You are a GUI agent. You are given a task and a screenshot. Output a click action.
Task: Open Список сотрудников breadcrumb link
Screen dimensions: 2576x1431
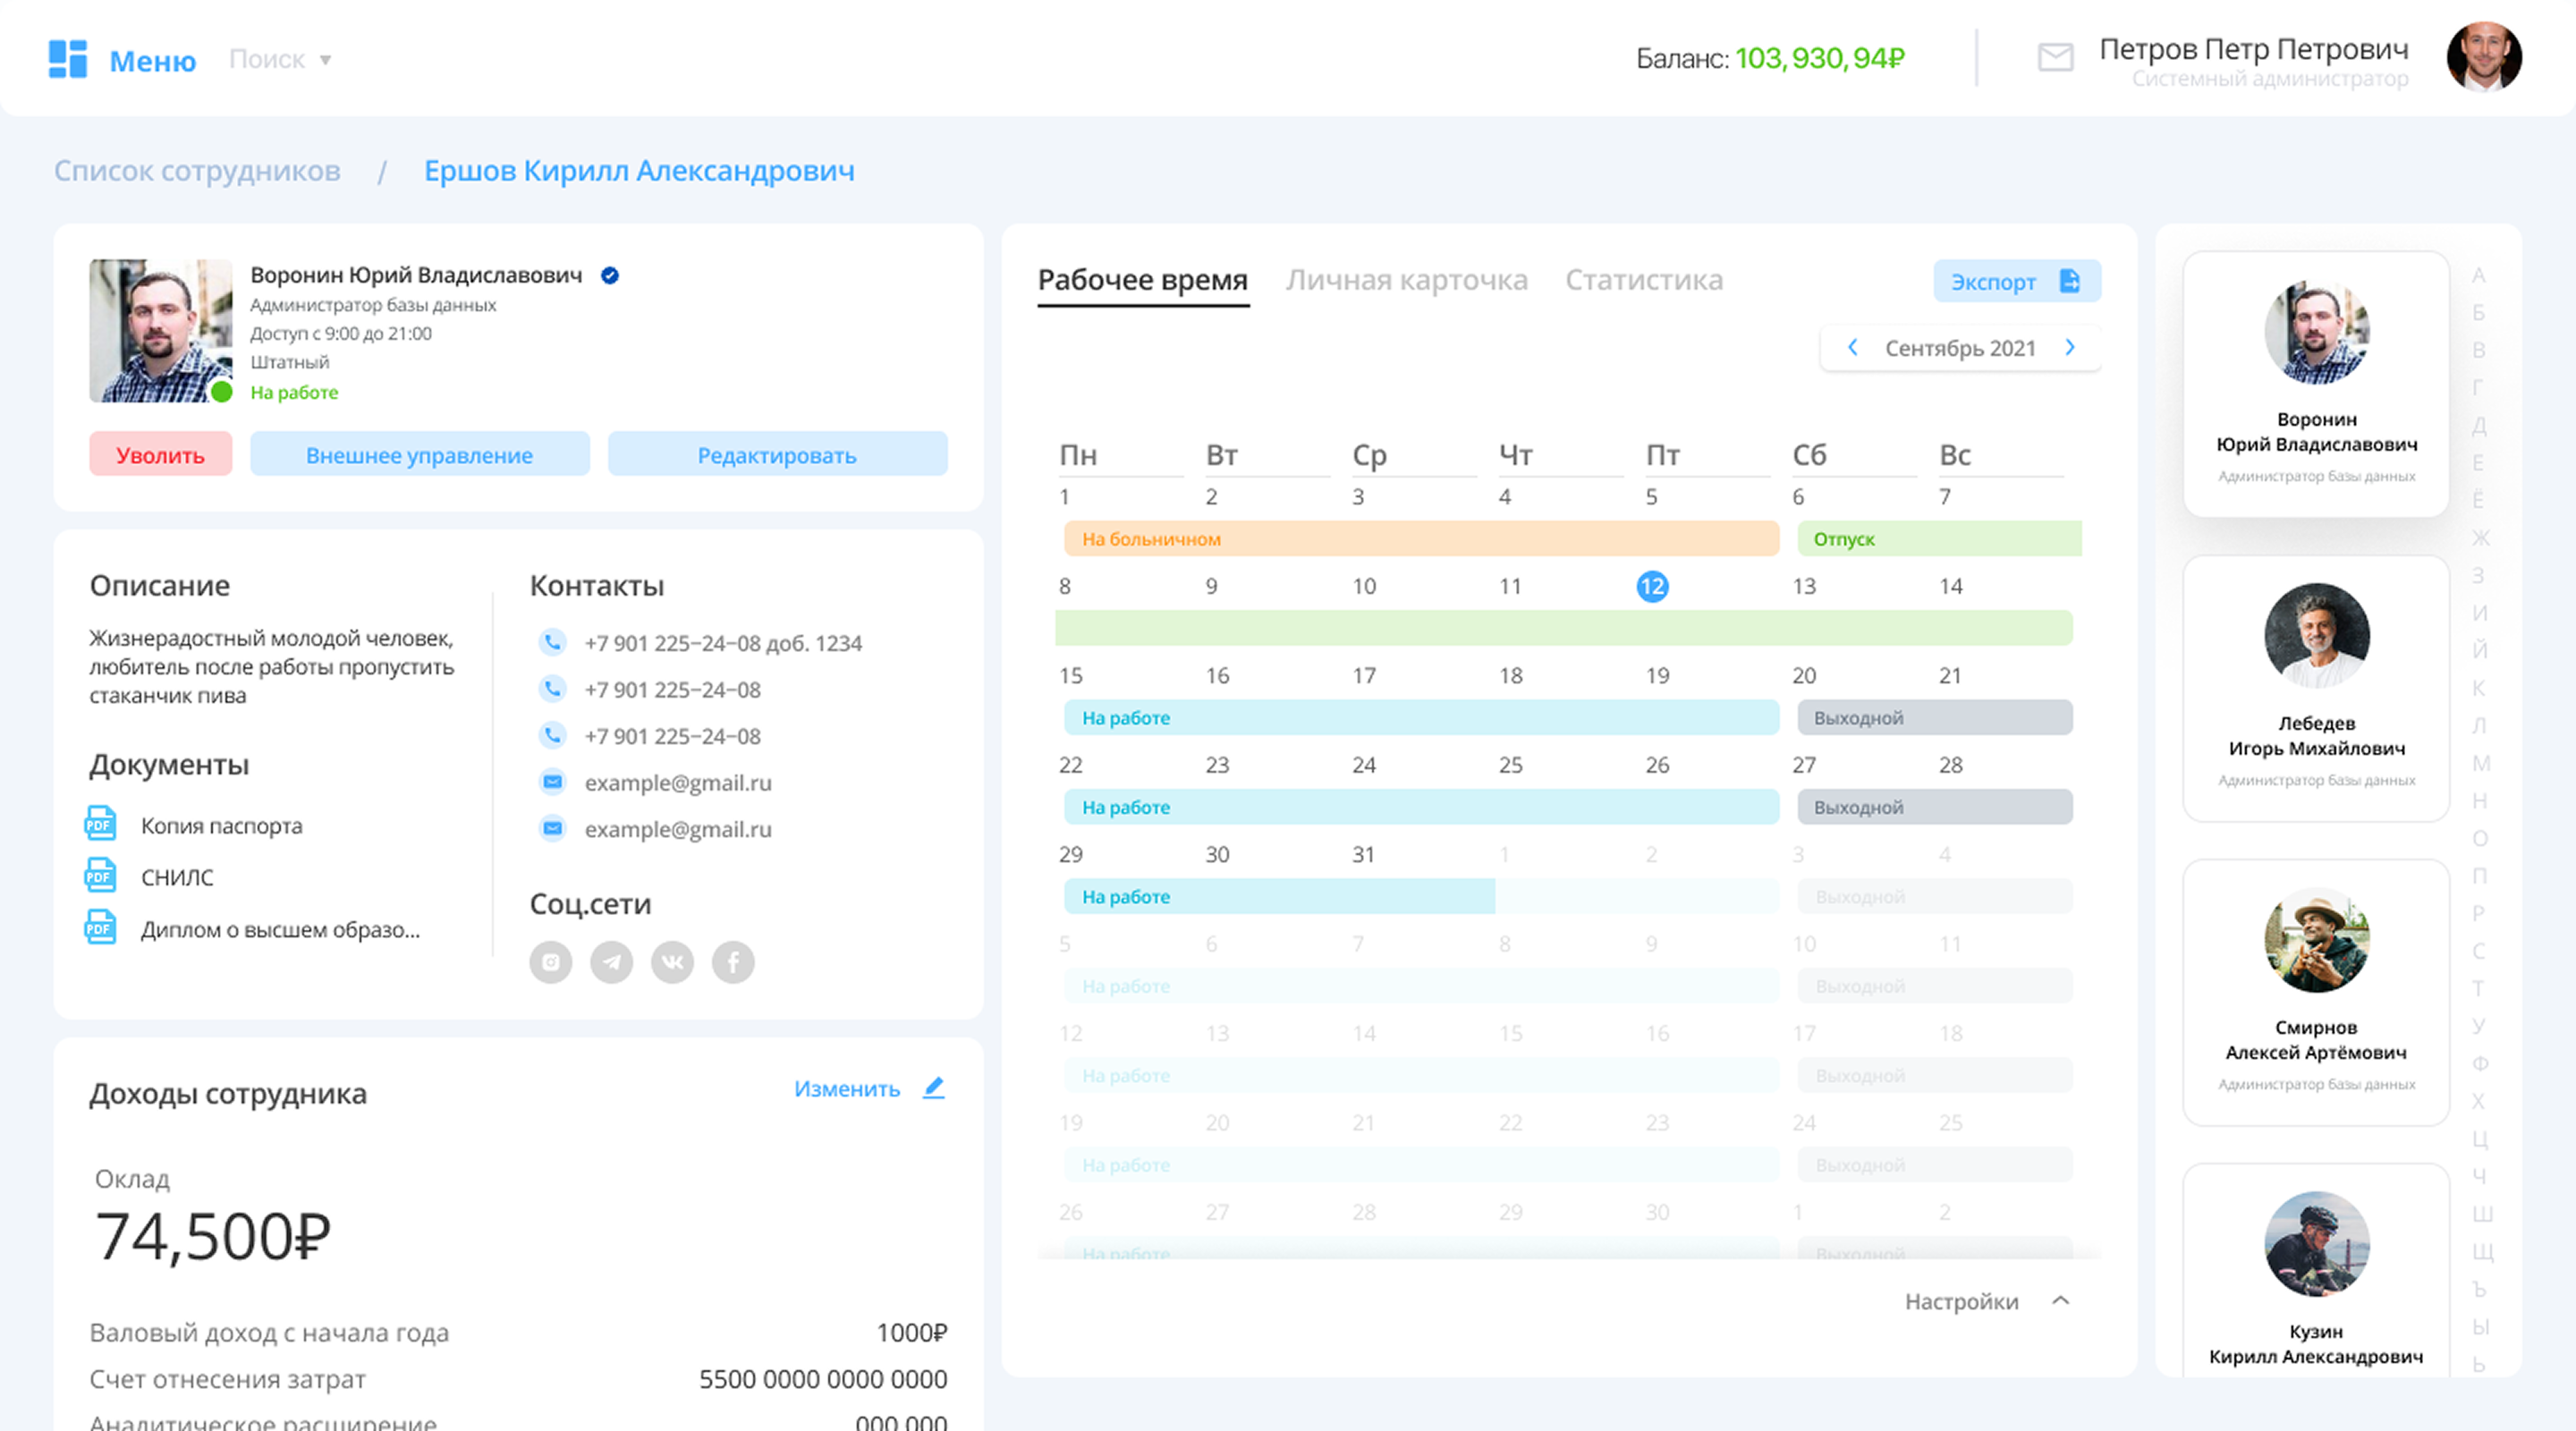(x=197, y=171)
